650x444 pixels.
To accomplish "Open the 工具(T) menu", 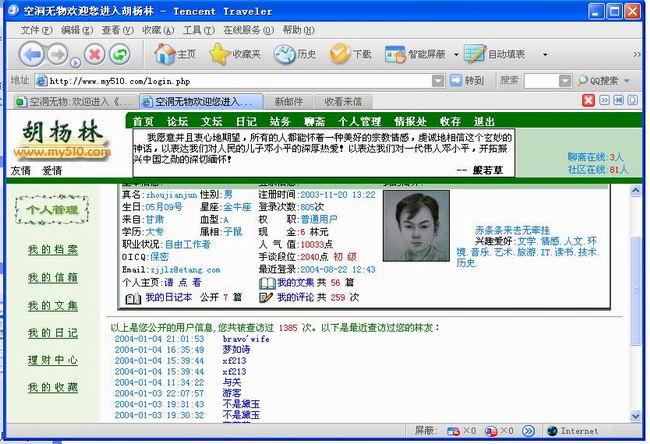I will tap(198, 30).
